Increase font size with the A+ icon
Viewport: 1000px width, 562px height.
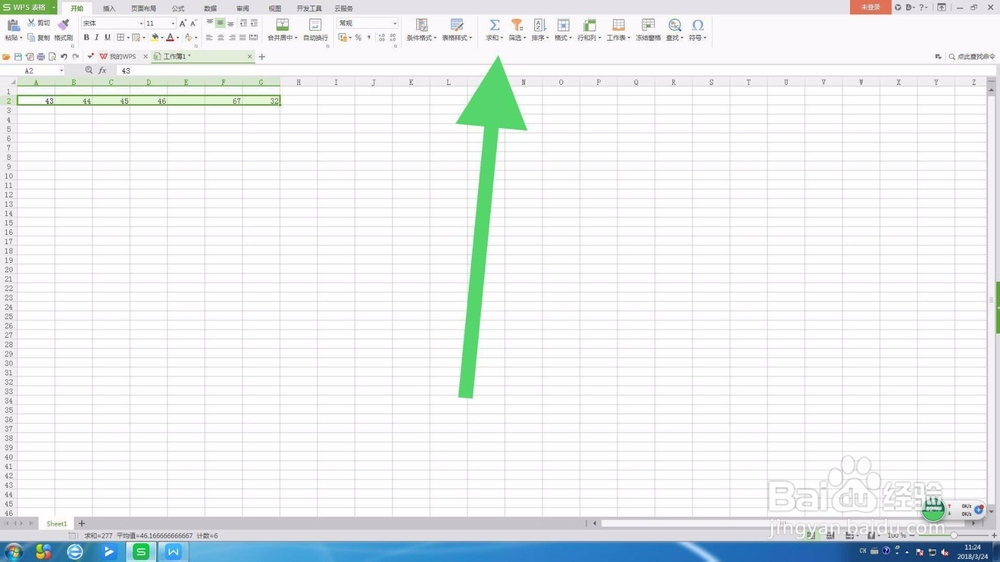[x=182, y=23]
